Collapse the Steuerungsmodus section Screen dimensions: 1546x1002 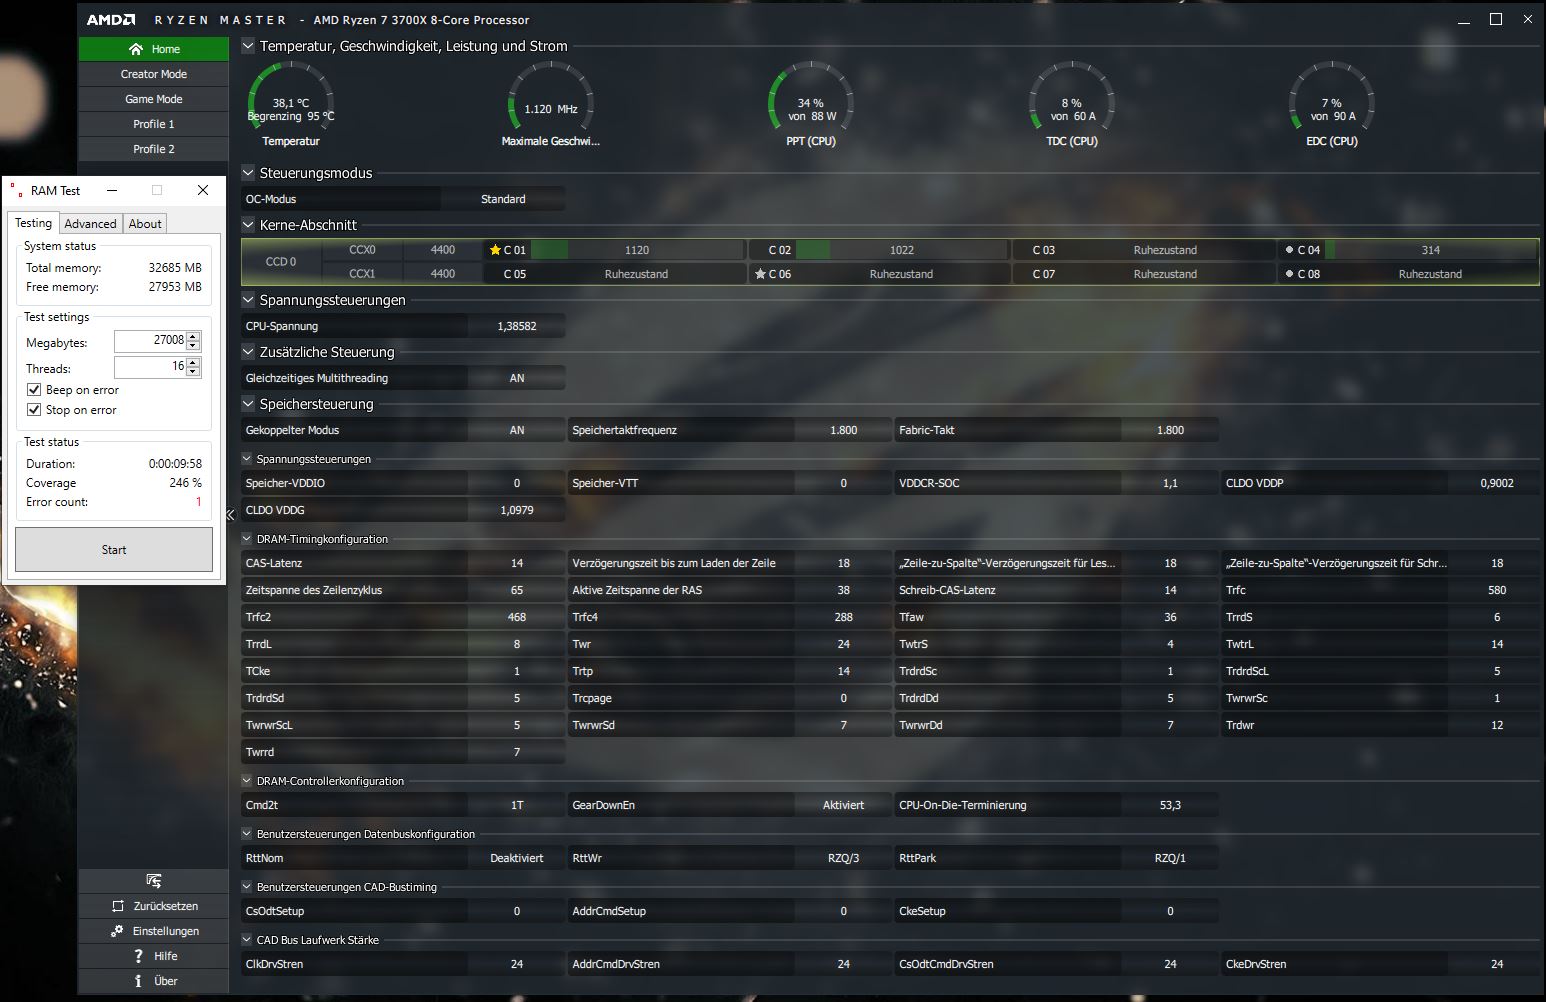248,173
